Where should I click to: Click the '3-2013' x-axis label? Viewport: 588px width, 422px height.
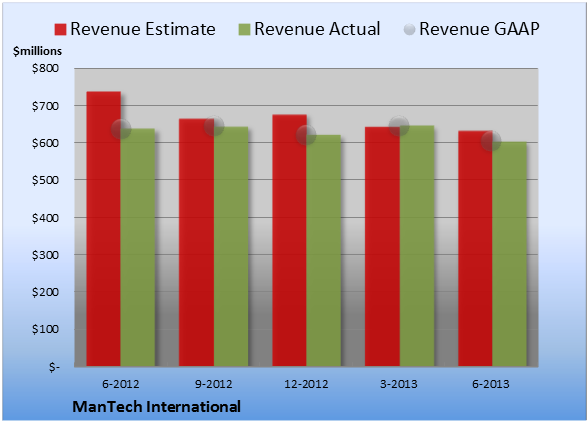(x=399, y=384)
